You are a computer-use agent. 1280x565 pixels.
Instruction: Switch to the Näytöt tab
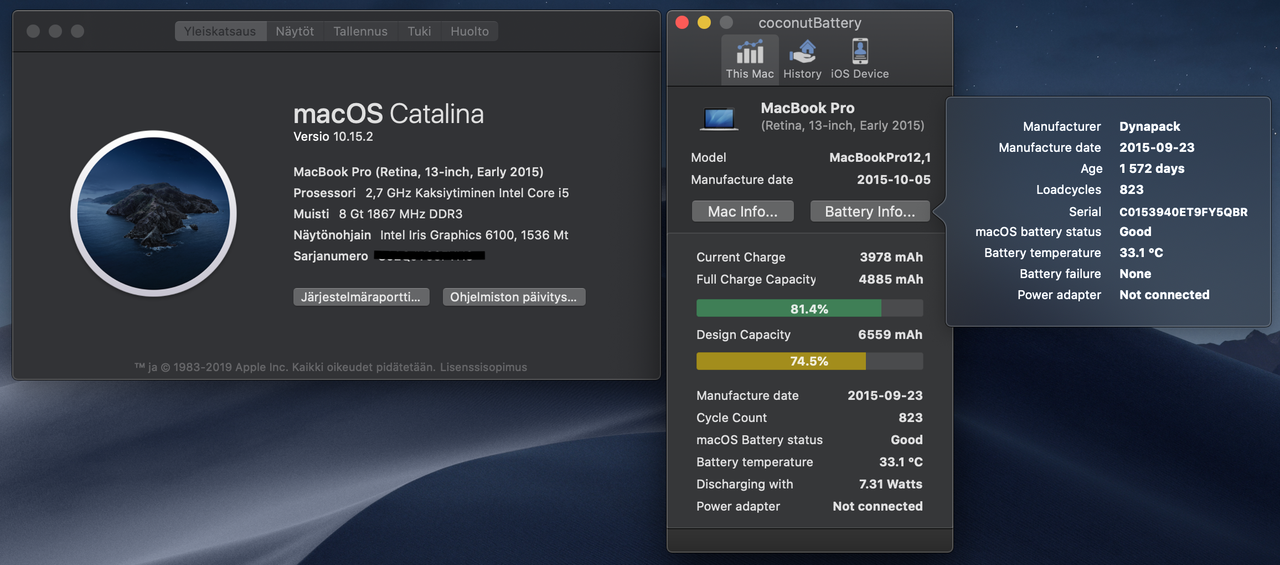(295, 32)
